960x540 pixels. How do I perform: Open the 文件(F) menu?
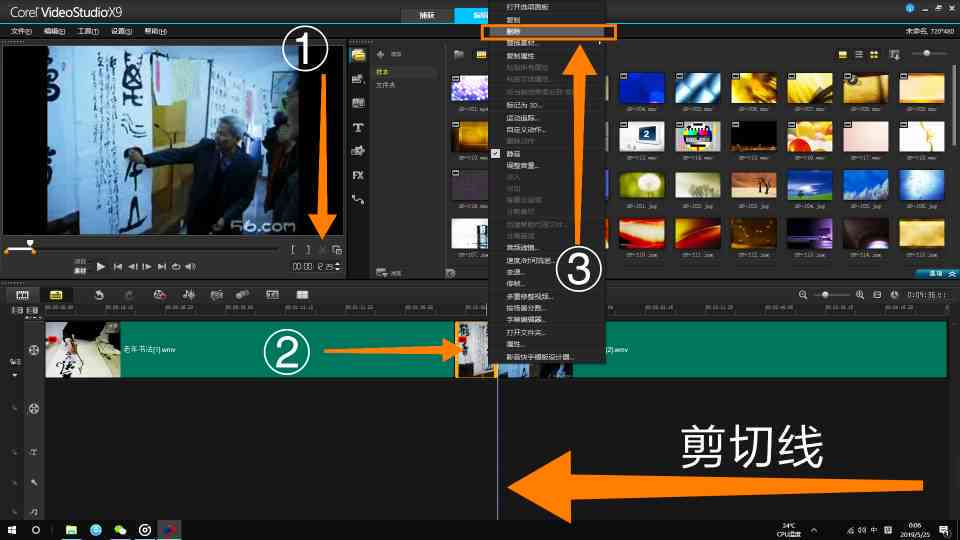coord(21,31)
